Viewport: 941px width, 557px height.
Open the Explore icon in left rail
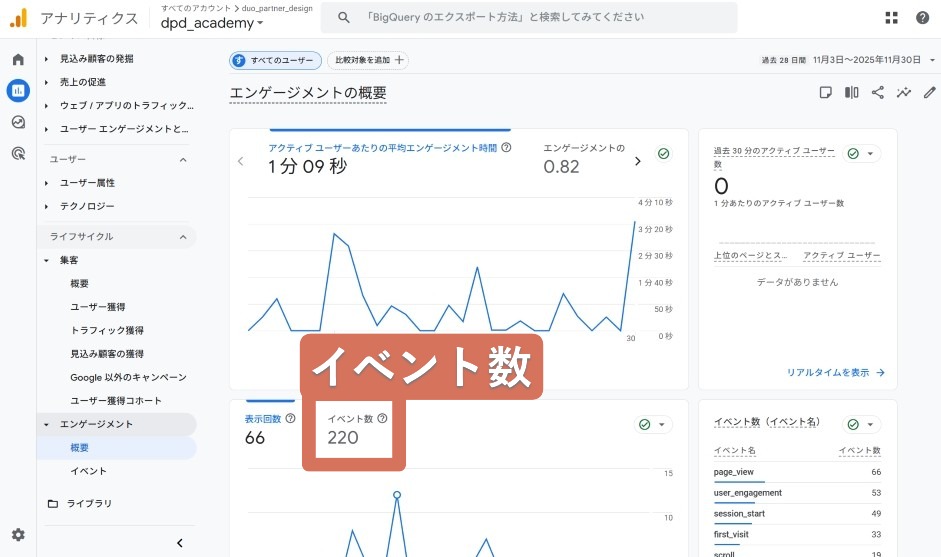pyautogui.click(x=18, y=122)
